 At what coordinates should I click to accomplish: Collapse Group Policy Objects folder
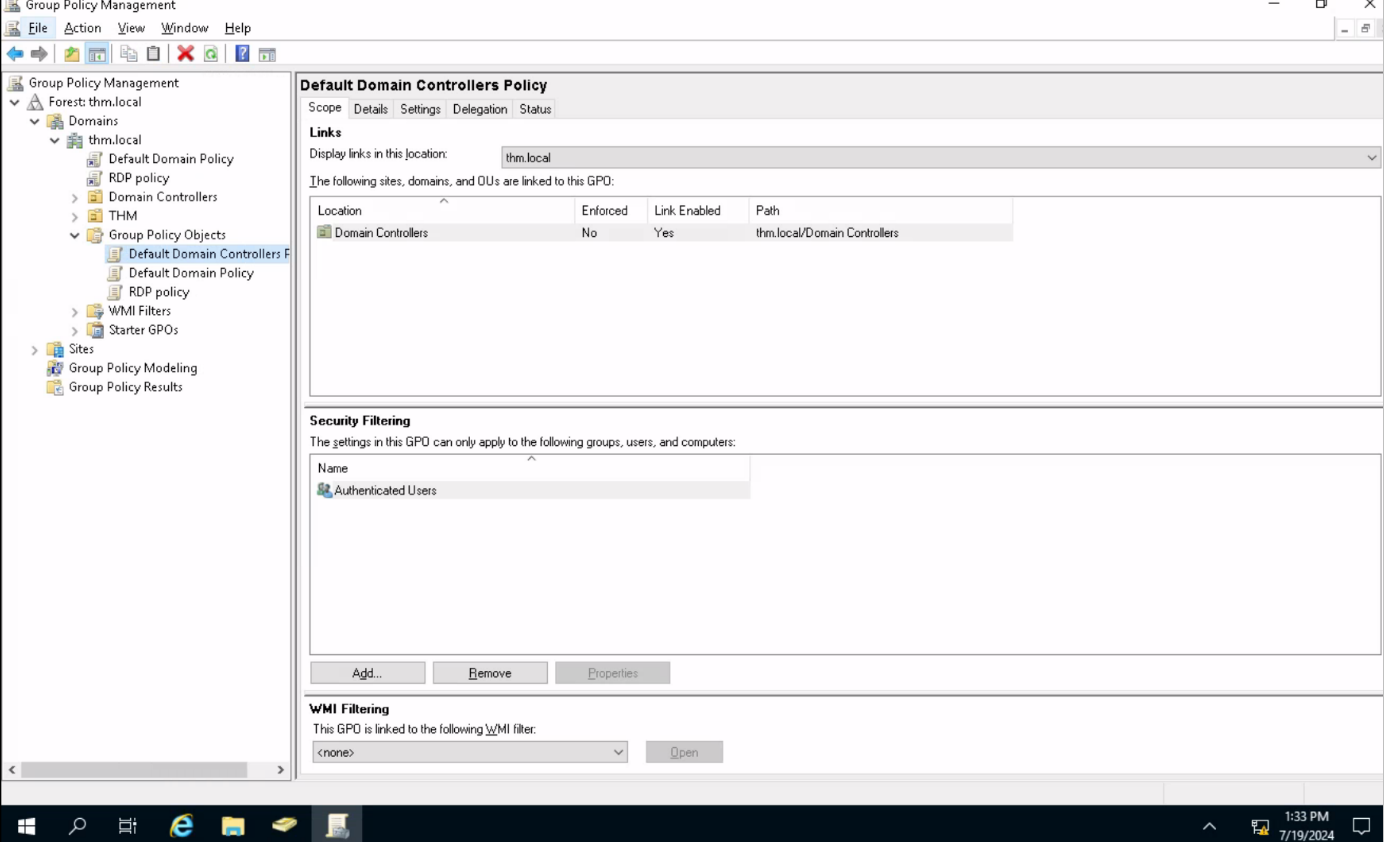pyautogui.click(x=75, y=235)
